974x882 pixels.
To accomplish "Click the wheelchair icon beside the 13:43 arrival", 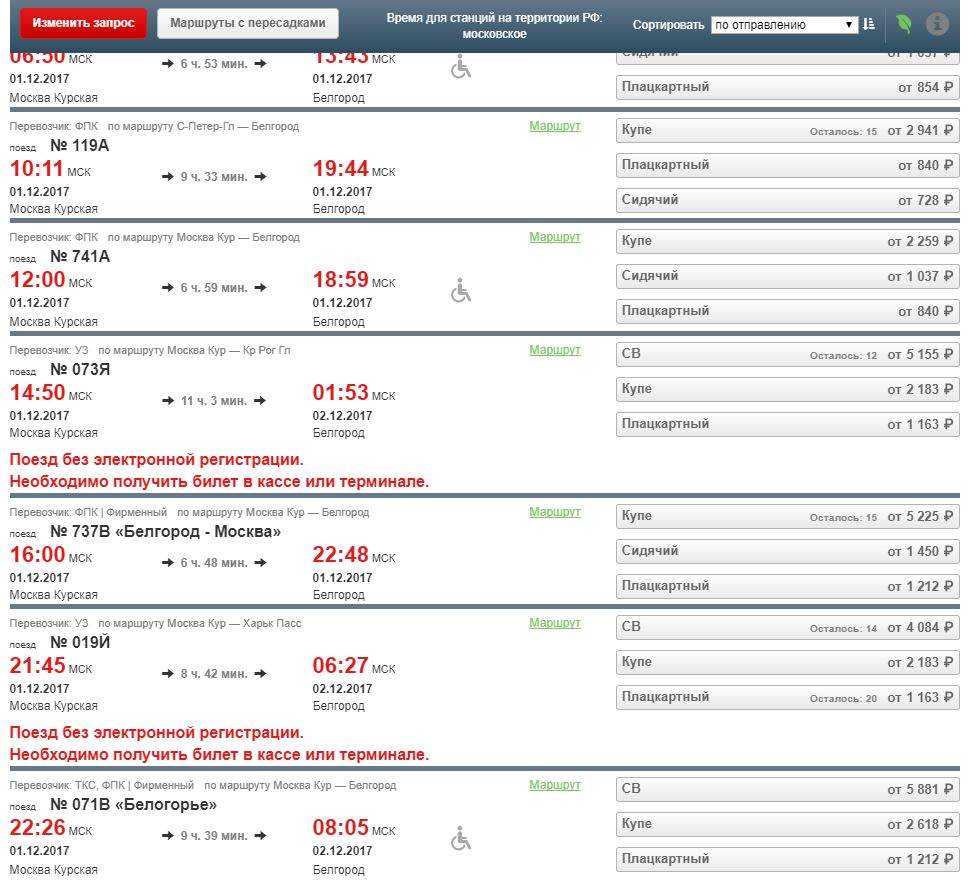I will coord(461,66).
